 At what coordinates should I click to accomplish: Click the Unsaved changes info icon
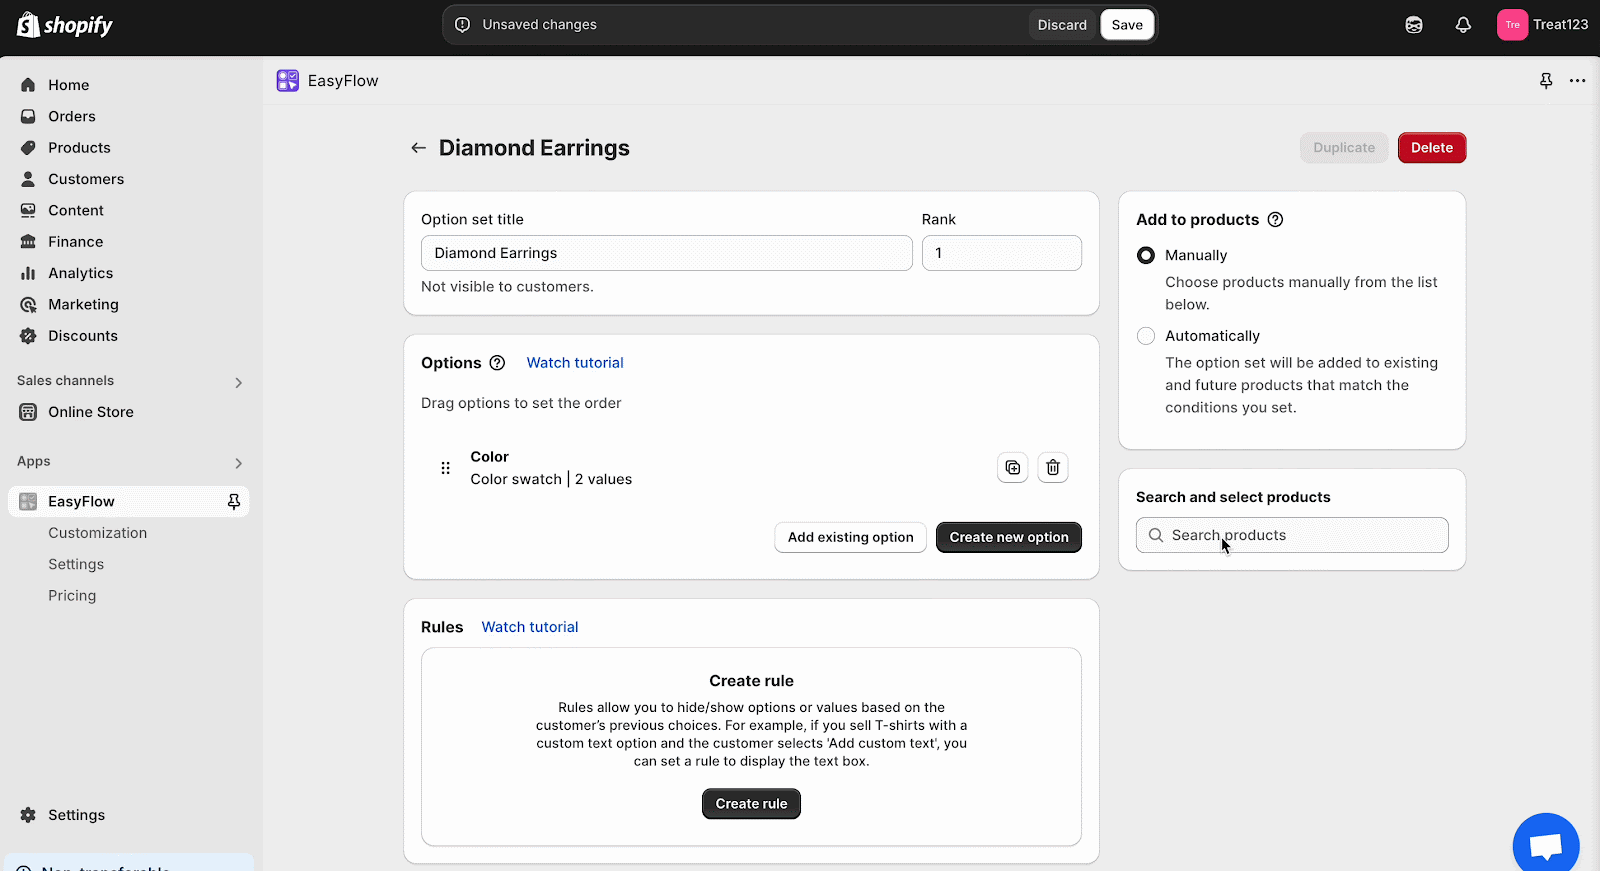pos(462,25)
